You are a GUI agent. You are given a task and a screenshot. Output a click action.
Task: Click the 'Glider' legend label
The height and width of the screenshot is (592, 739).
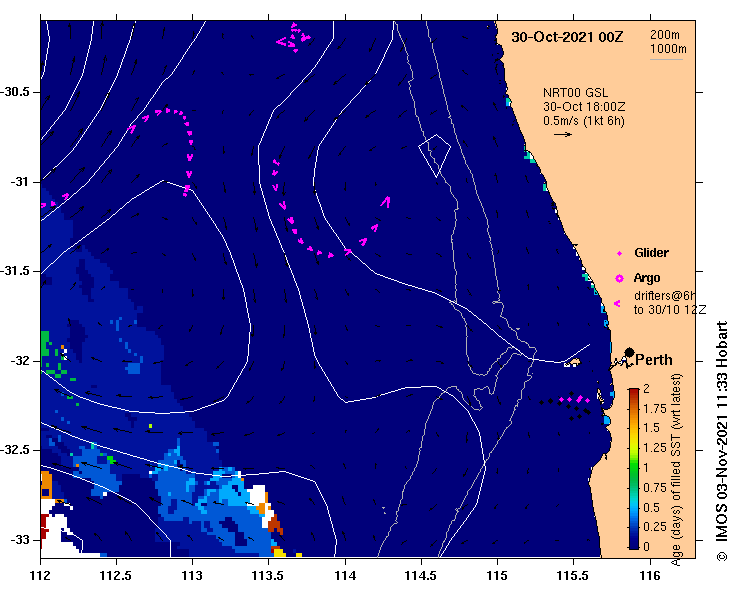[651, 253]
